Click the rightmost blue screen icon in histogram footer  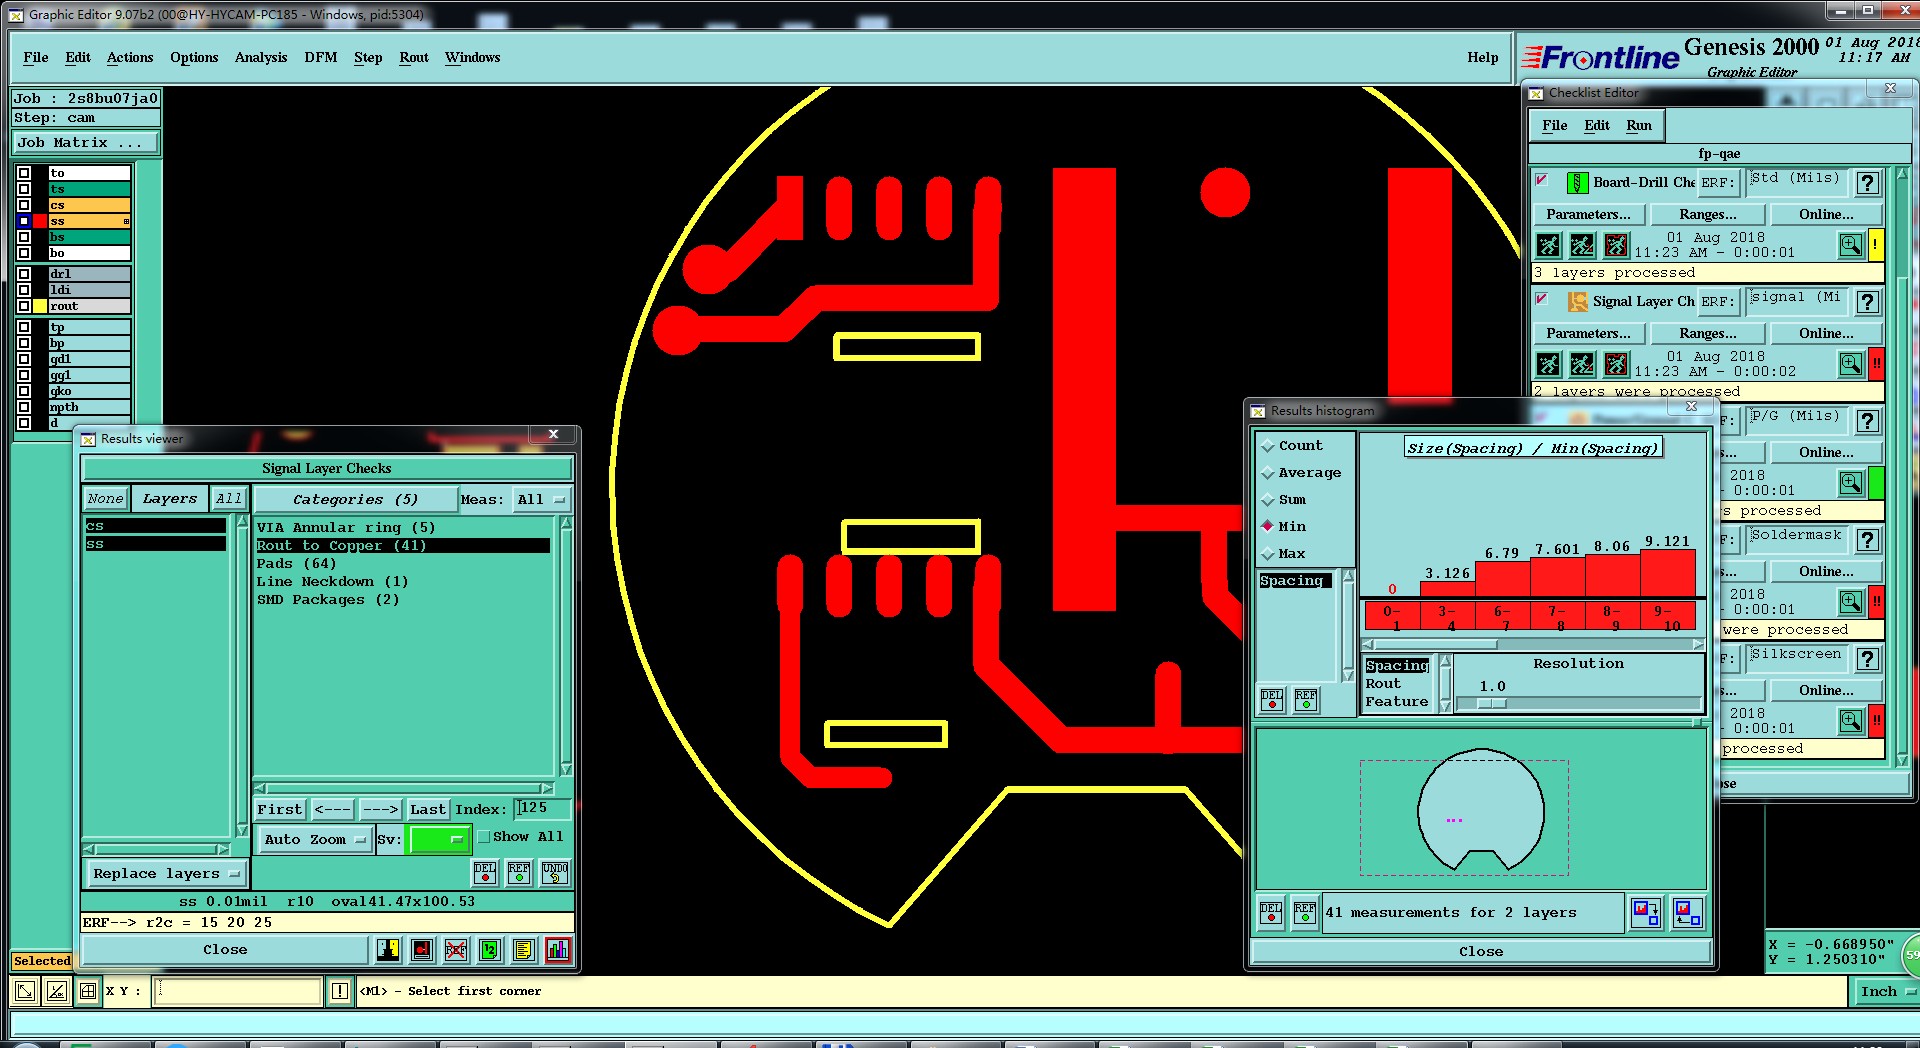(1688, 913)
